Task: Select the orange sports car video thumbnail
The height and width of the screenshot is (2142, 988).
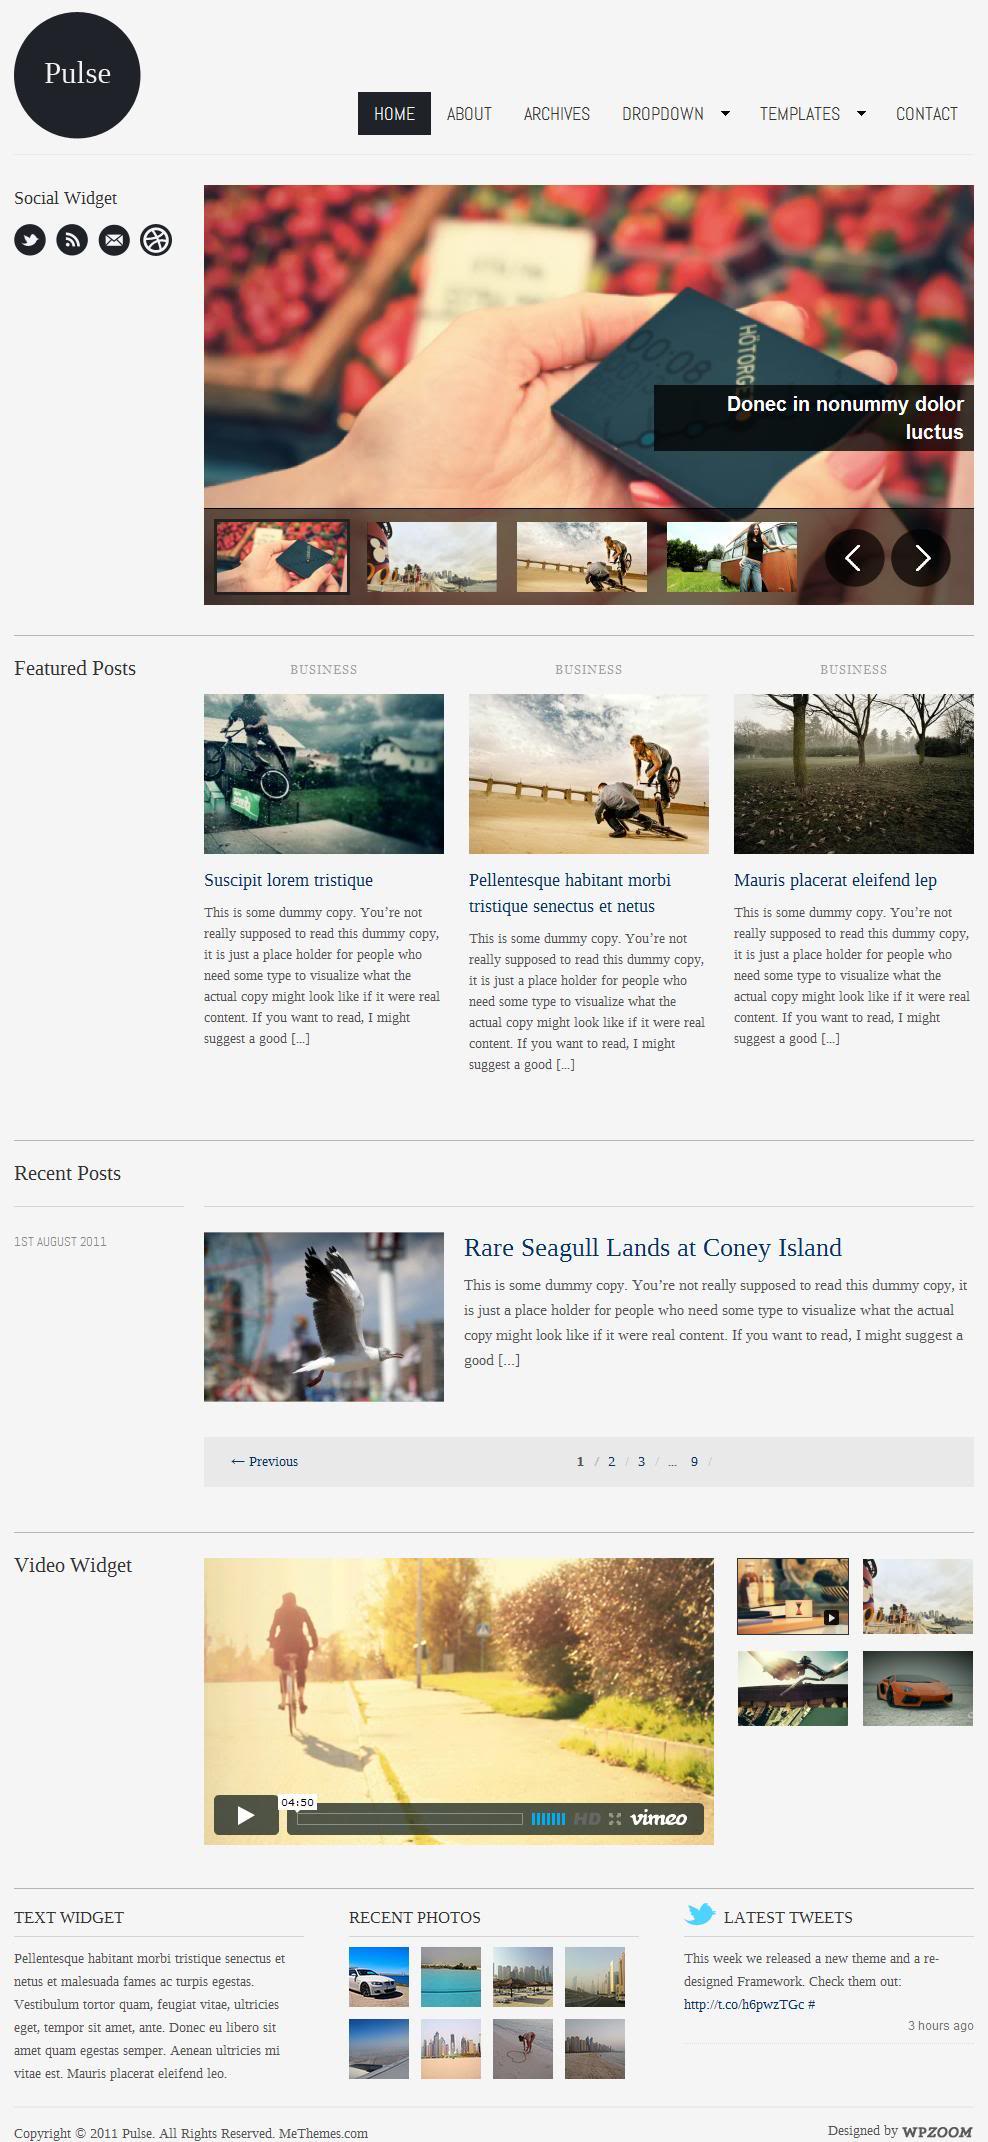Action: pos(918,1688)
